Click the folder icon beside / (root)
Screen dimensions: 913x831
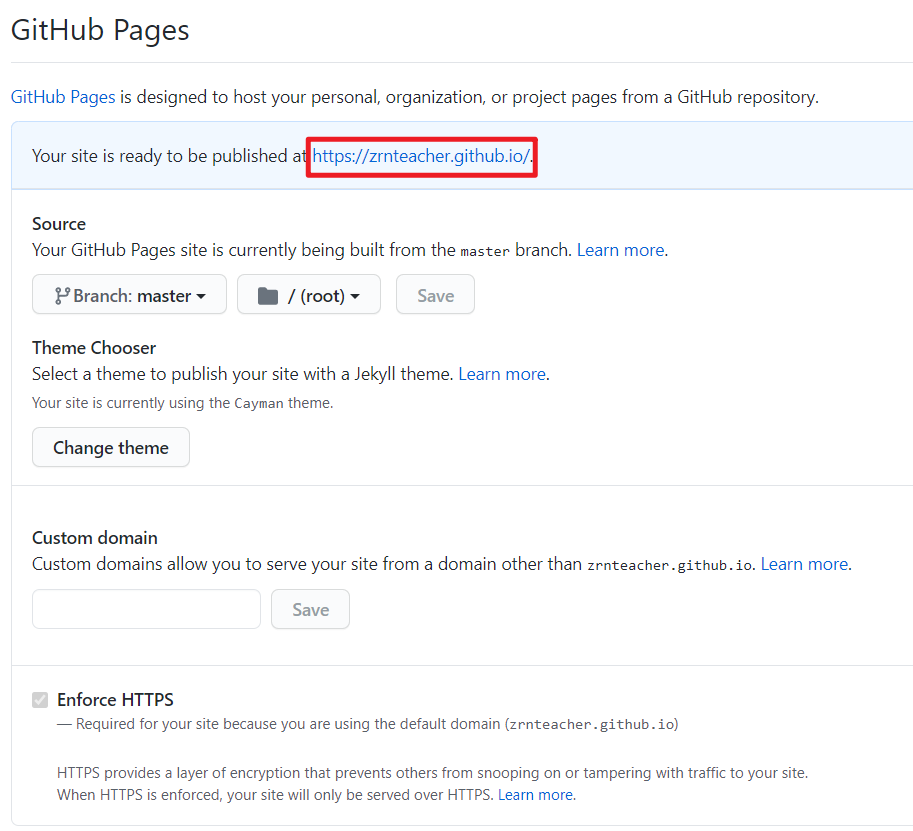pos(267,296)
